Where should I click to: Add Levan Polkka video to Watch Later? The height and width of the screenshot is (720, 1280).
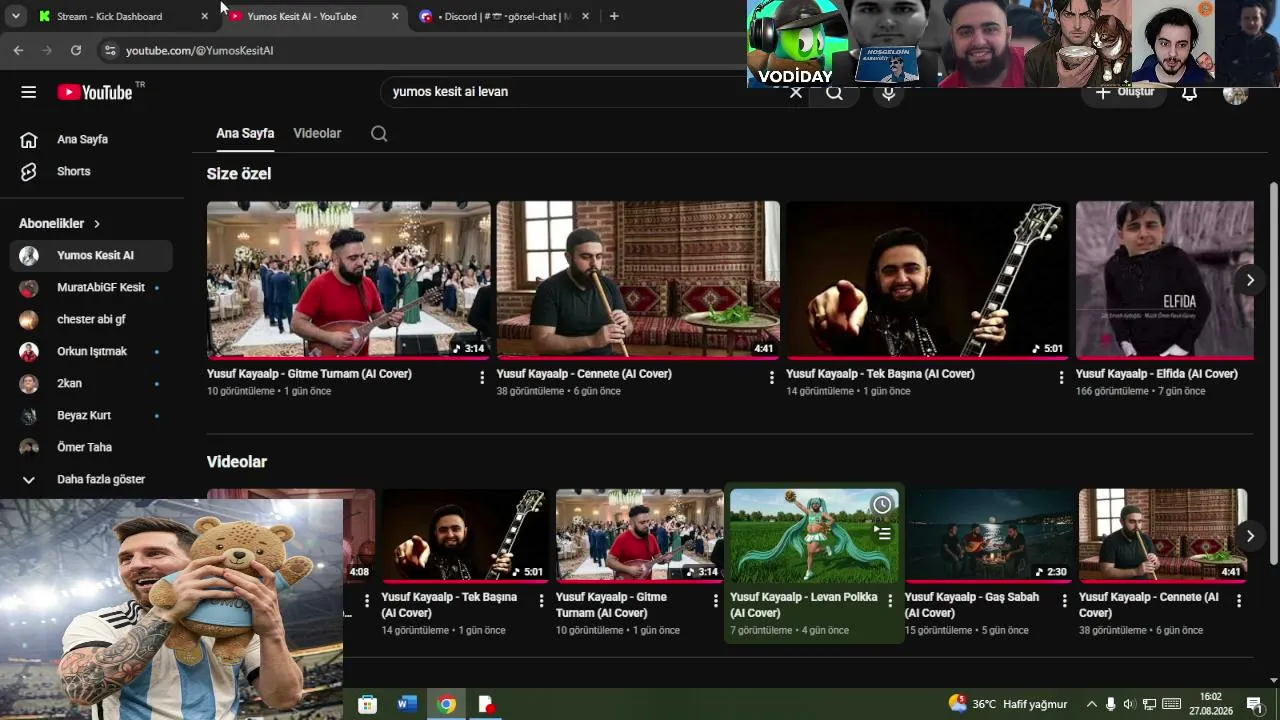(882, 505)
